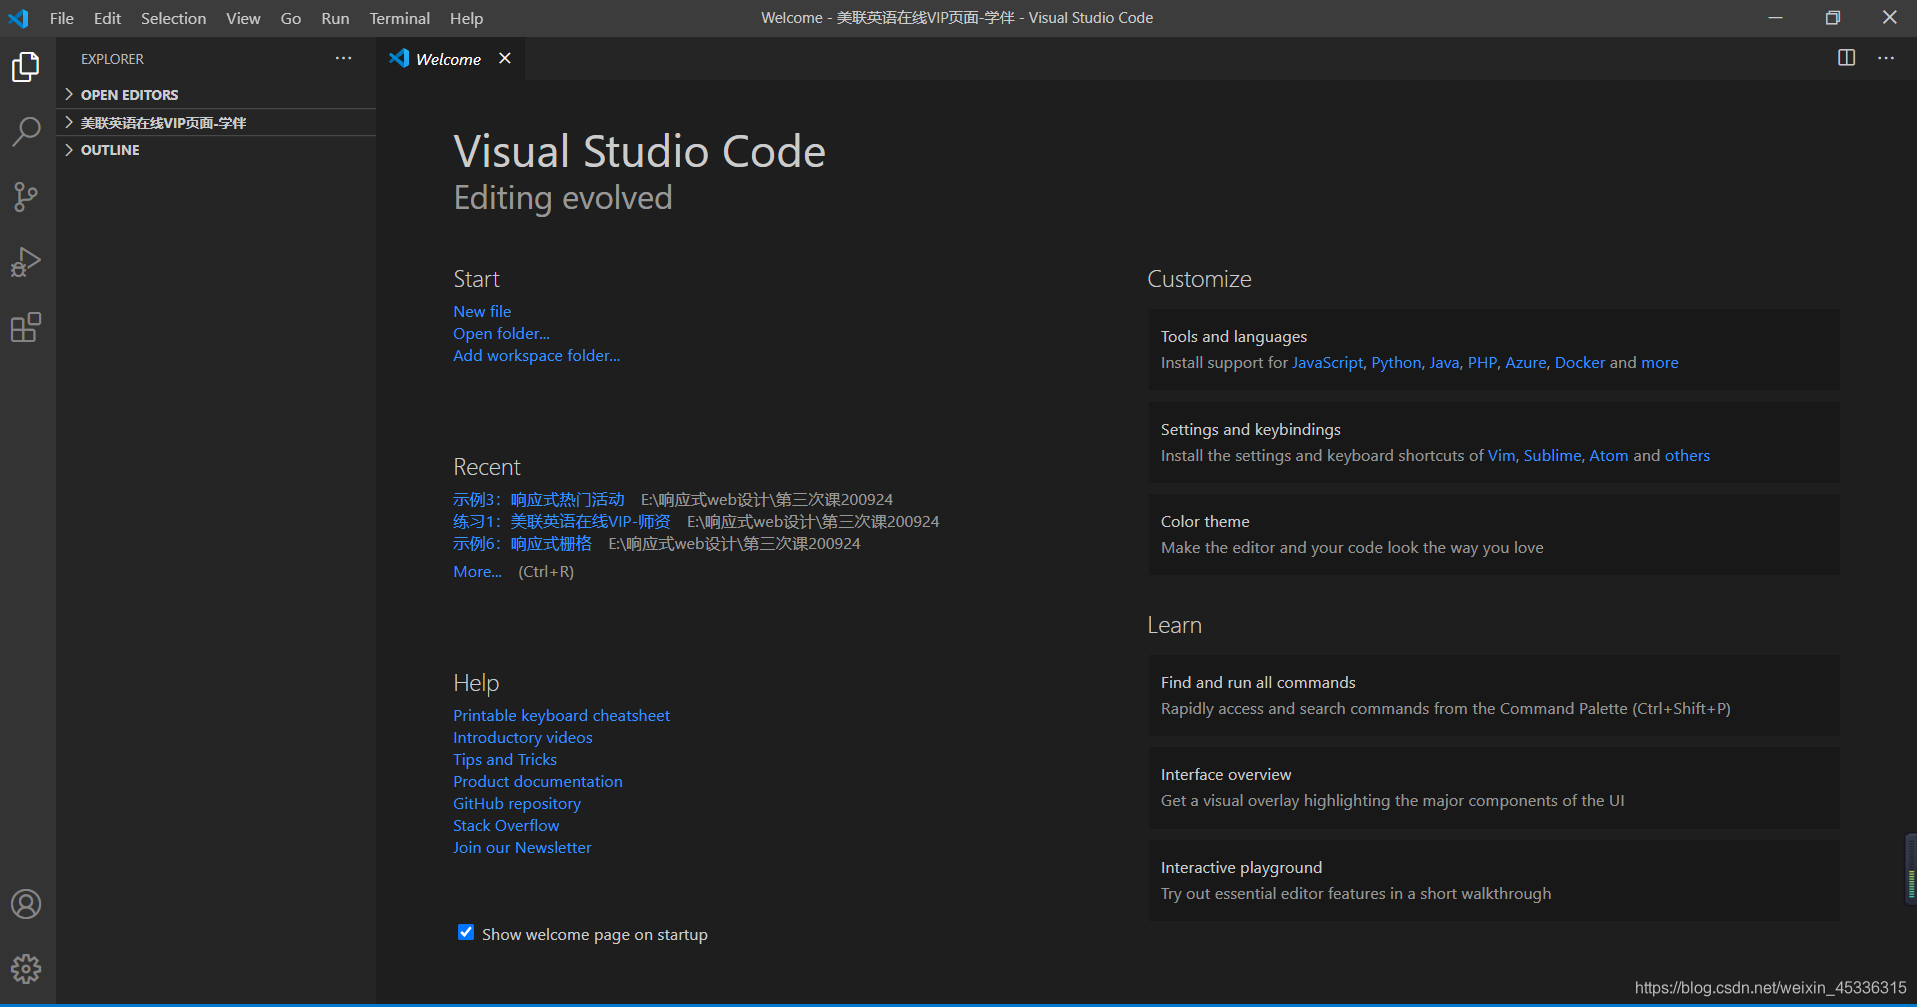Open the Edit menu

point(107,18)
